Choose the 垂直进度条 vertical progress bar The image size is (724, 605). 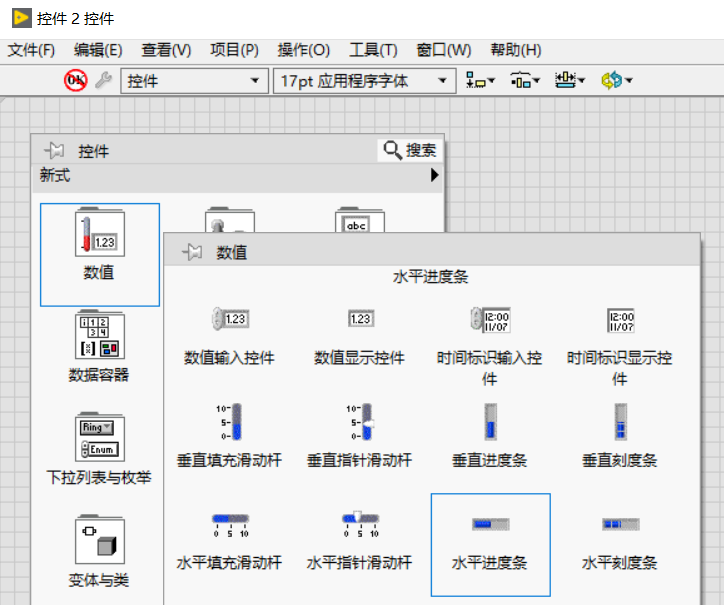(490, 436)
